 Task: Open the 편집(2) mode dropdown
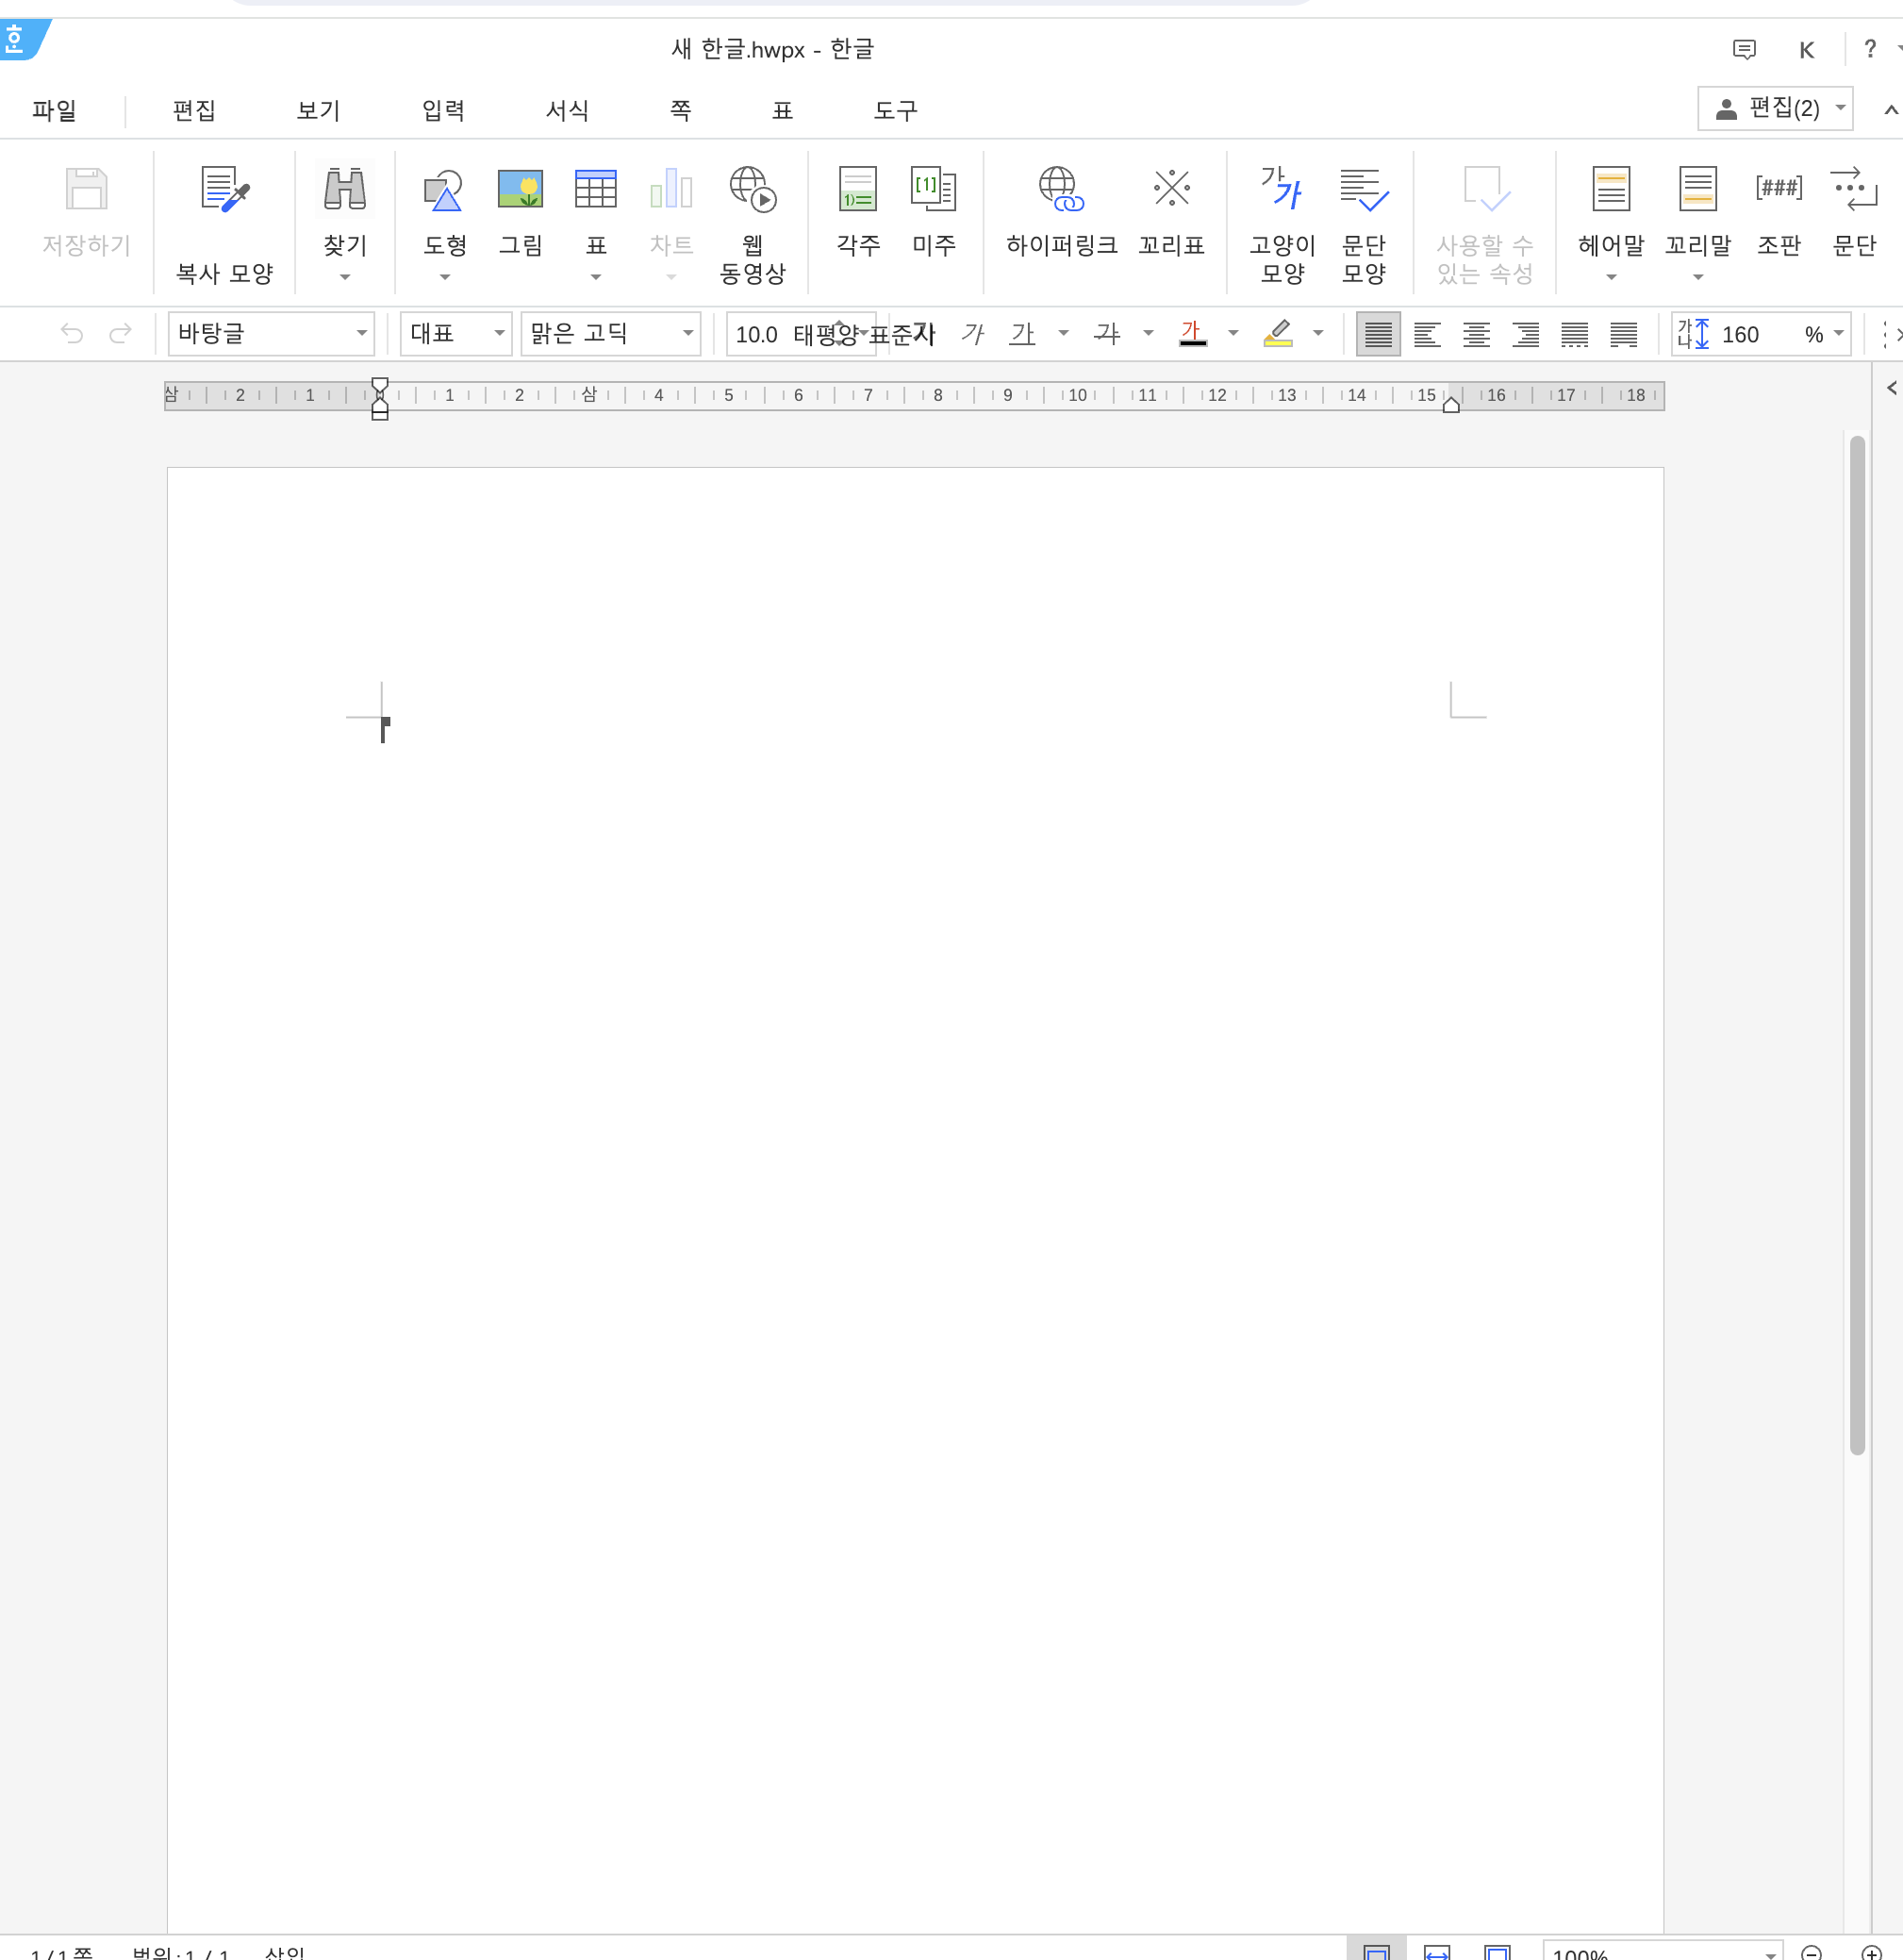1775,109
